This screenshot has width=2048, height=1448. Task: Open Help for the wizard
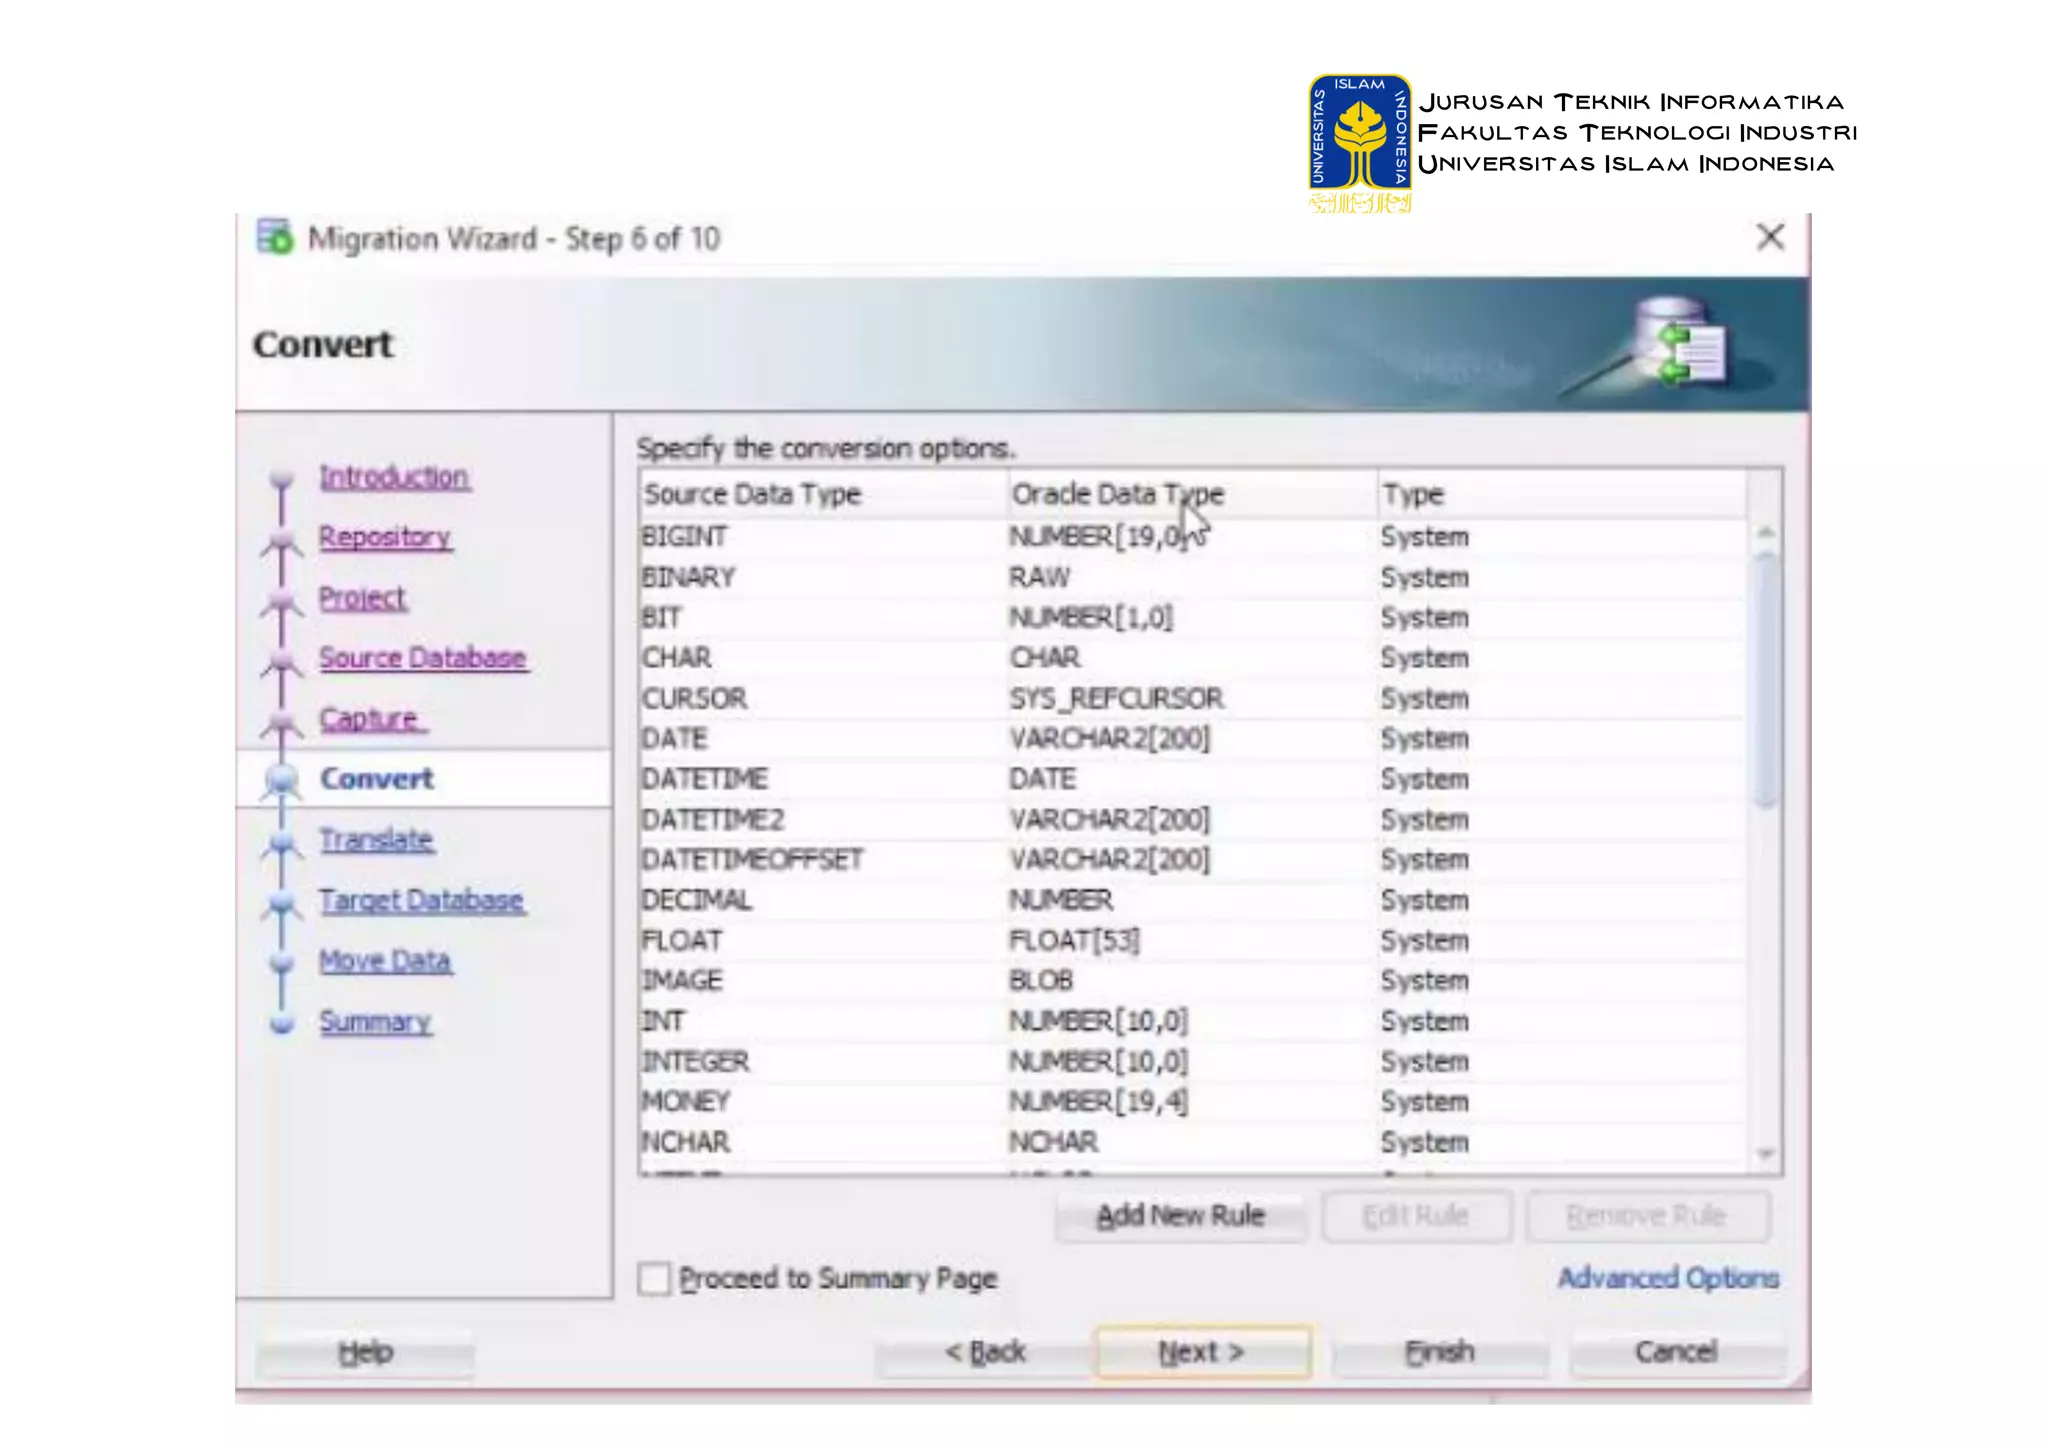(365, 1353)
